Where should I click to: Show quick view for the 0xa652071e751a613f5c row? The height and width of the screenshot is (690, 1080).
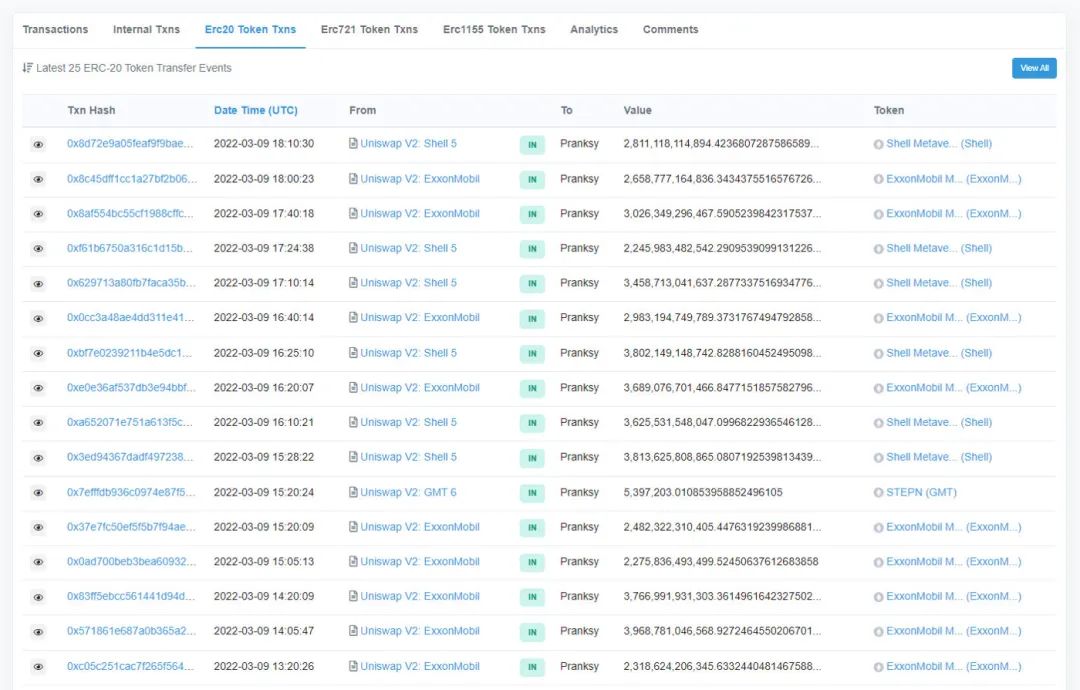[38, 423]
